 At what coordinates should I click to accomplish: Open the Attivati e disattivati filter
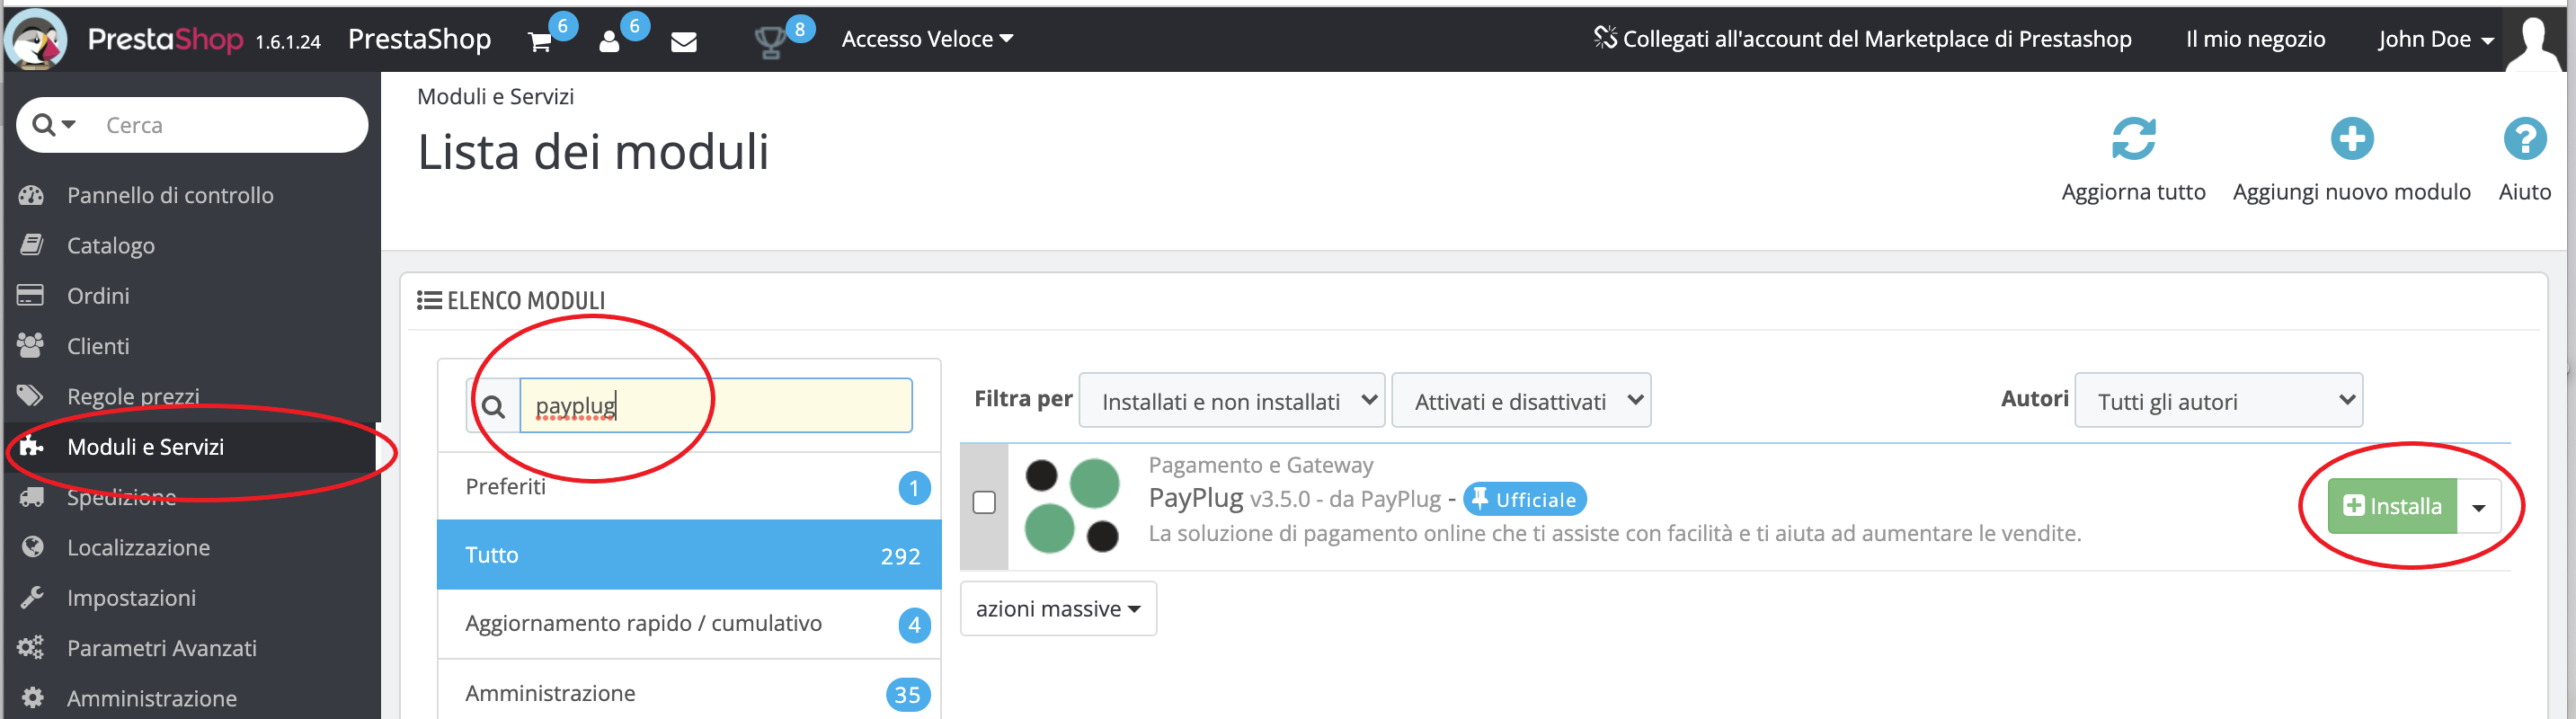tap(1521, 401)
